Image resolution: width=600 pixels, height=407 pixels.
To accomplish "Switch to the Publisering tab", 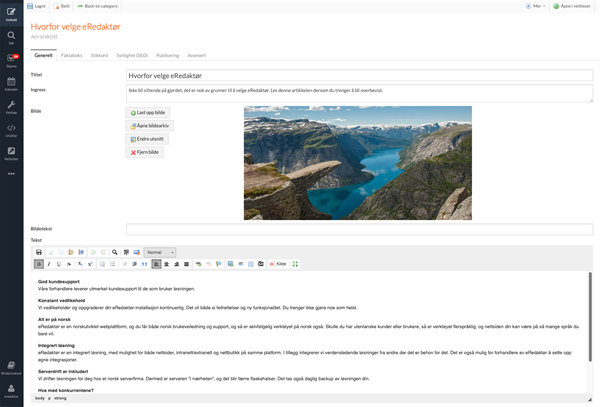I will coord(168,55).
